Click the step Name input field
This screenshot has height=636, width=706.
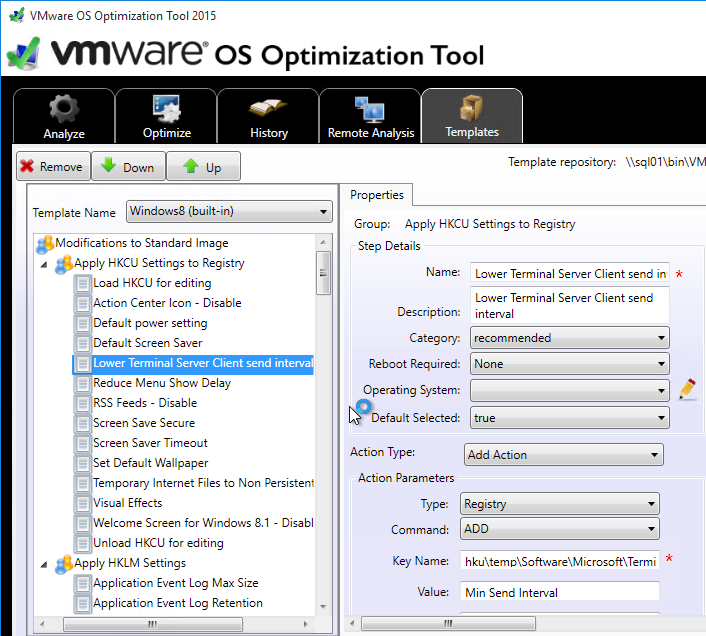[x=570, y=274]
